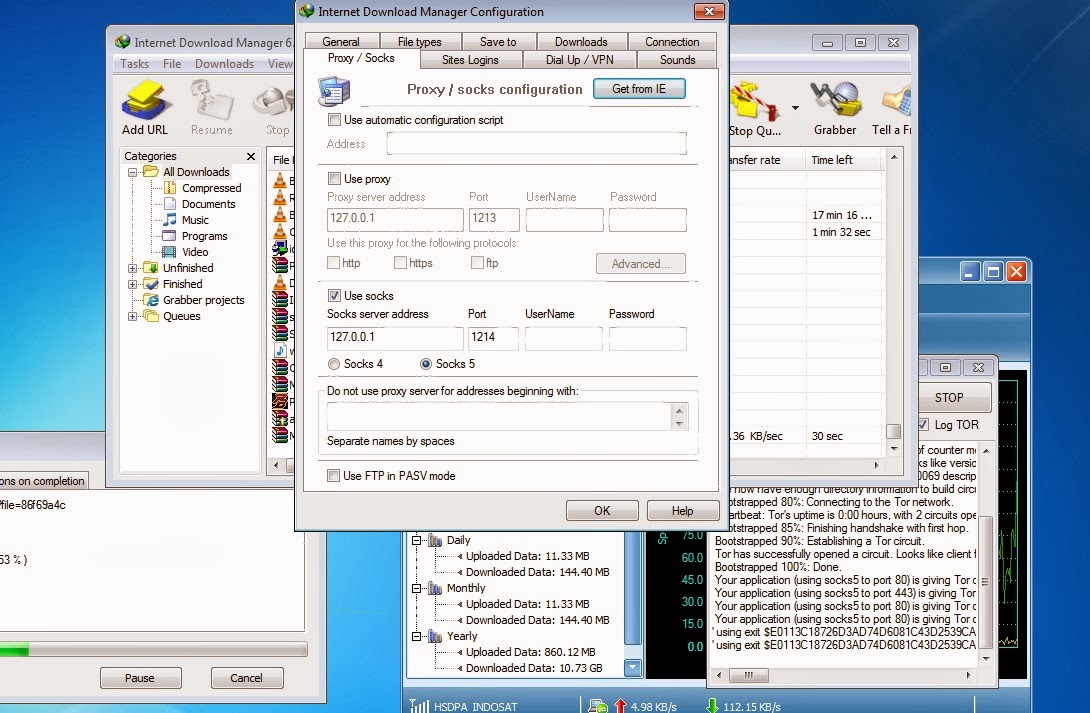Screen dimensions: 1090x713
Task: Uncheck the Use socks checkbox
Action: pyautogui.click(x=334, y=295)
